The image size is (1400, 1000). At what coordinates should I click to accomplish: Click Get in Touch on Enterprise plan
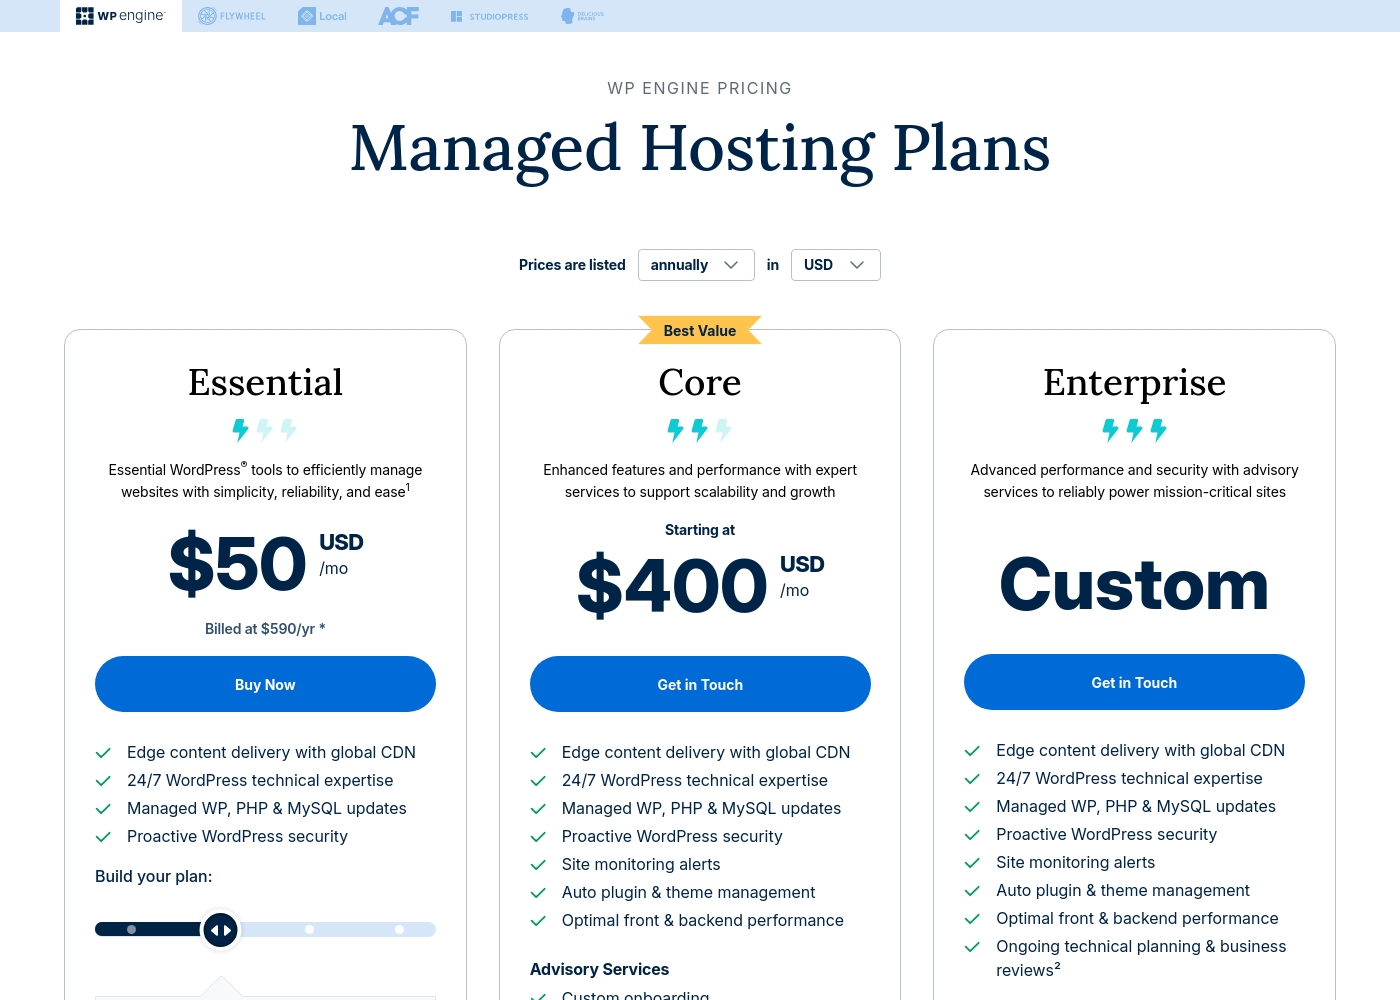click(1134, 682)
